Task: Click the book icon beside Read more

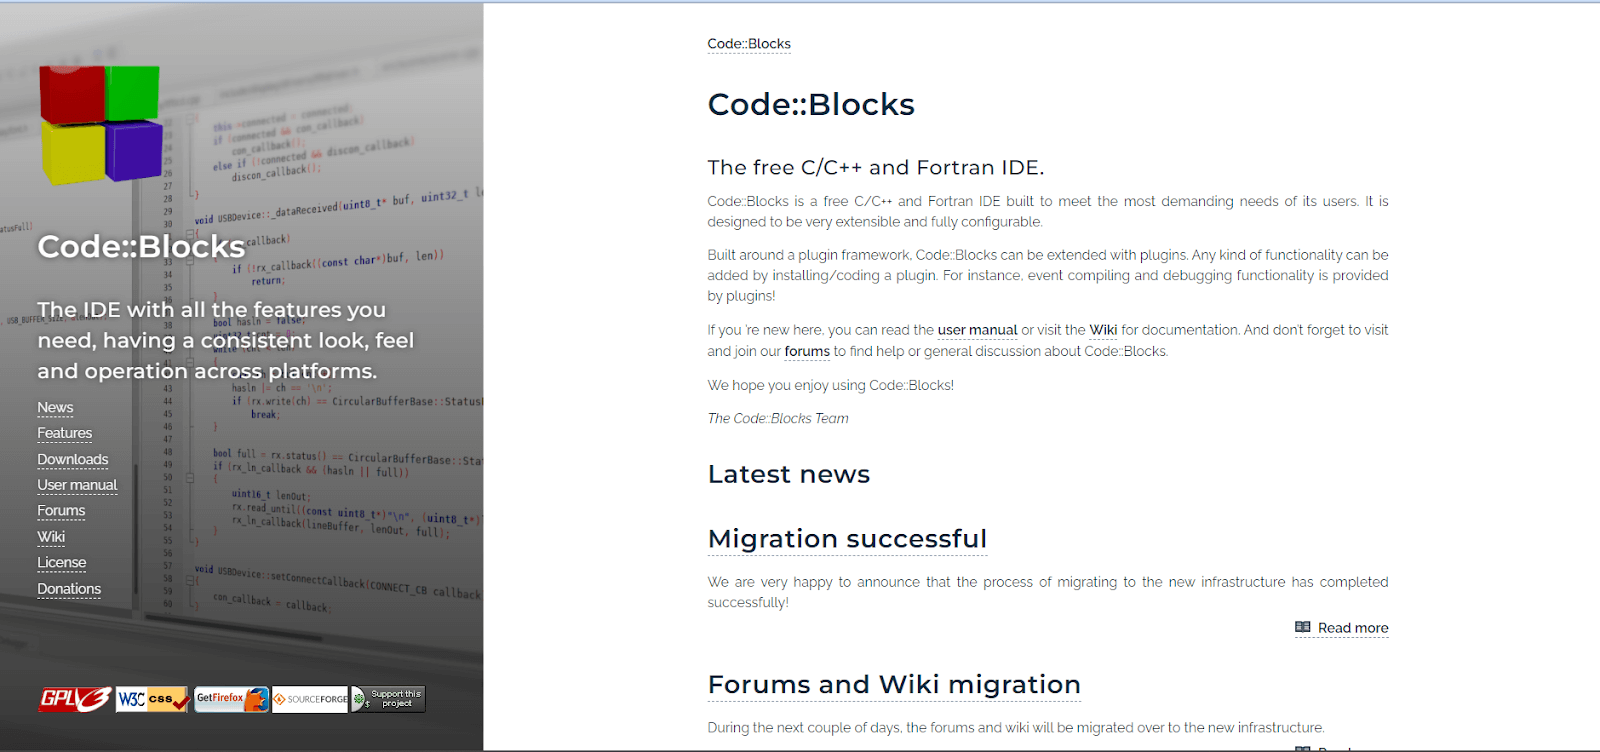Action: (x=1302, y=627)
